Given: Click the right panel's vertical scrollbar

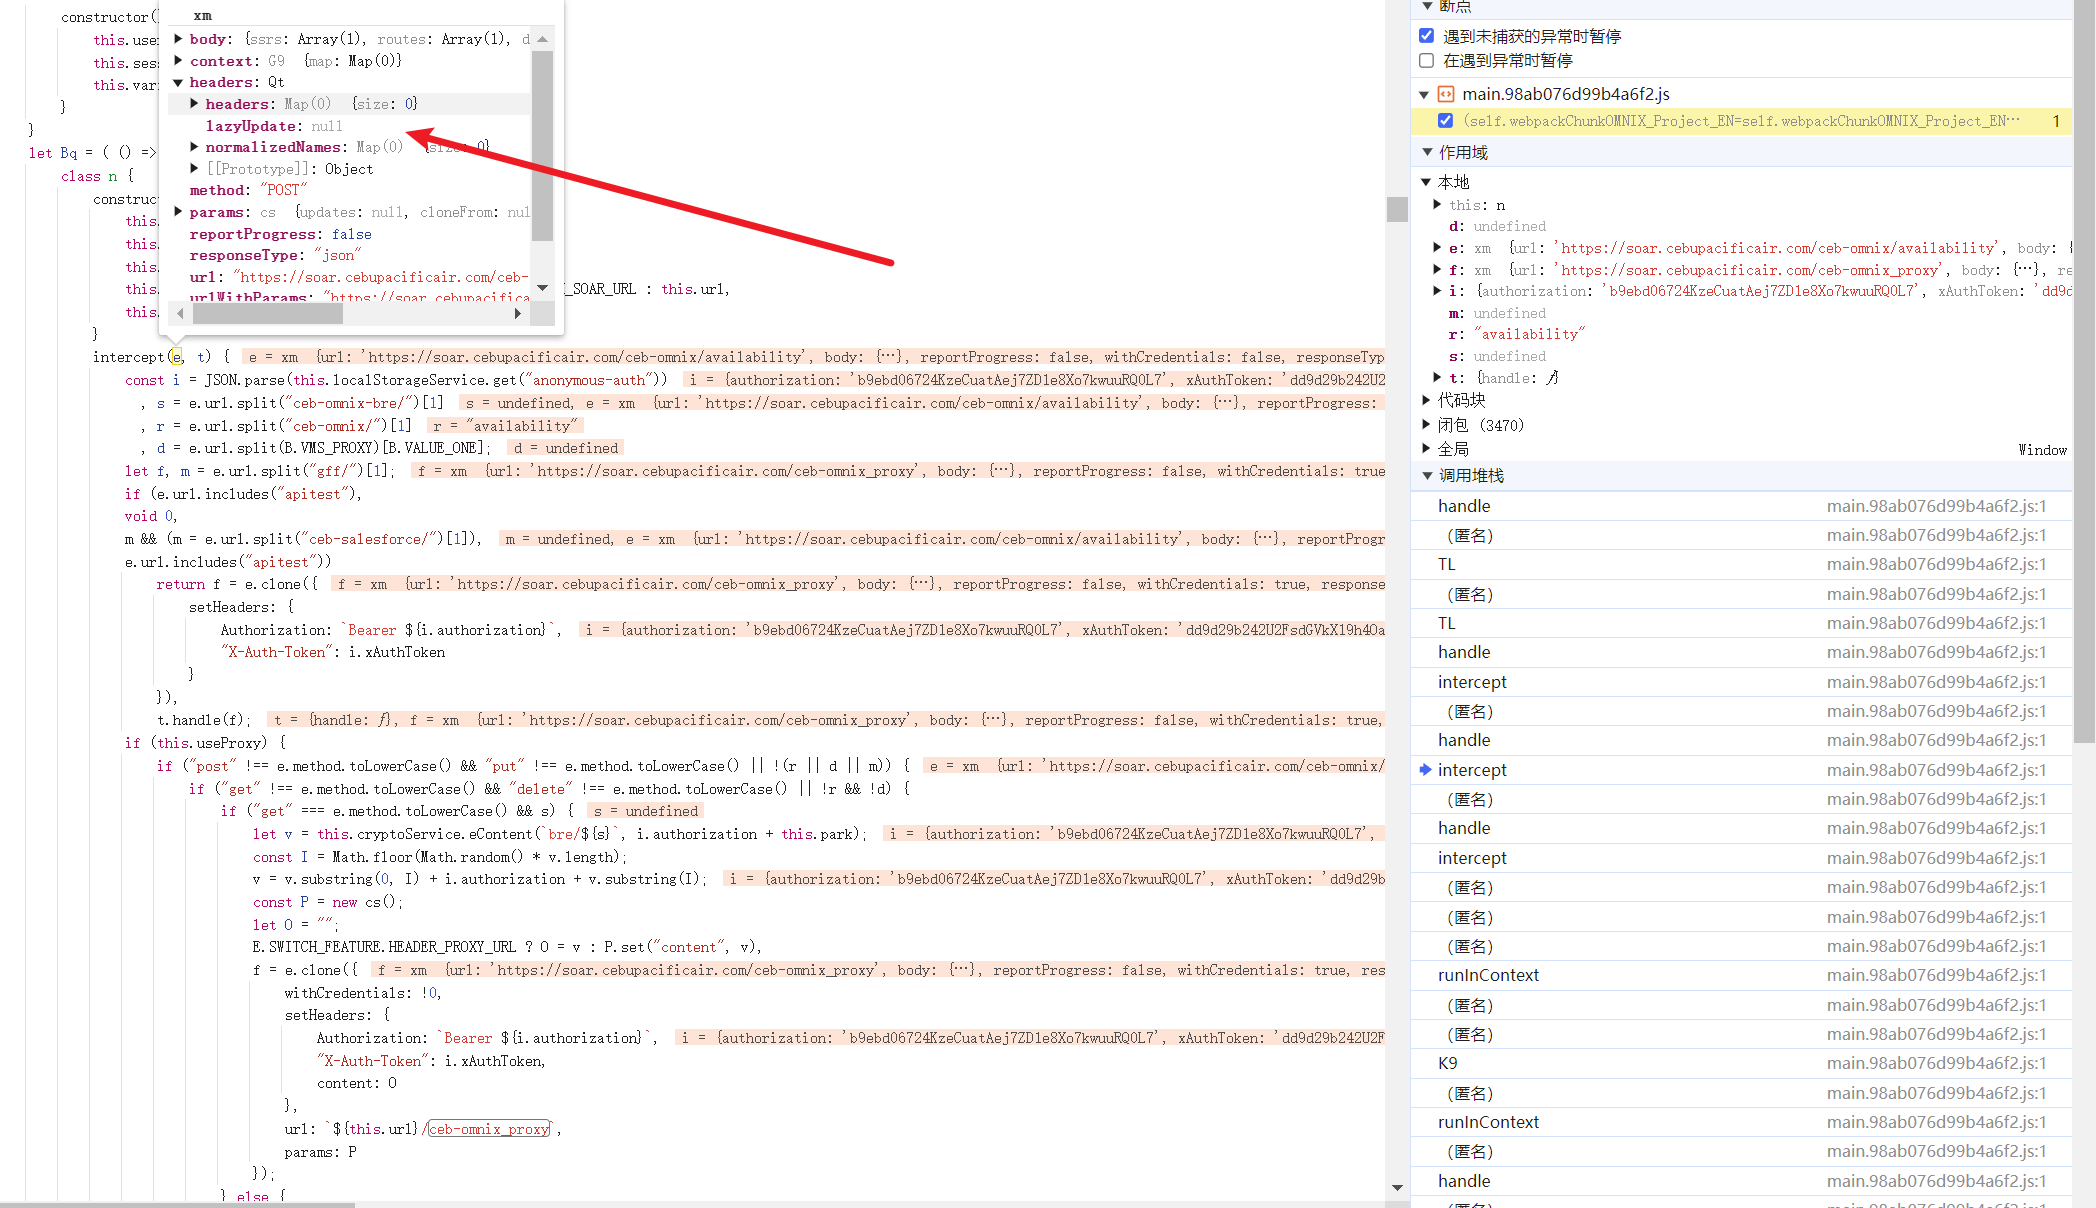Looking at the screenshot, I should (x=2084, y=380).
